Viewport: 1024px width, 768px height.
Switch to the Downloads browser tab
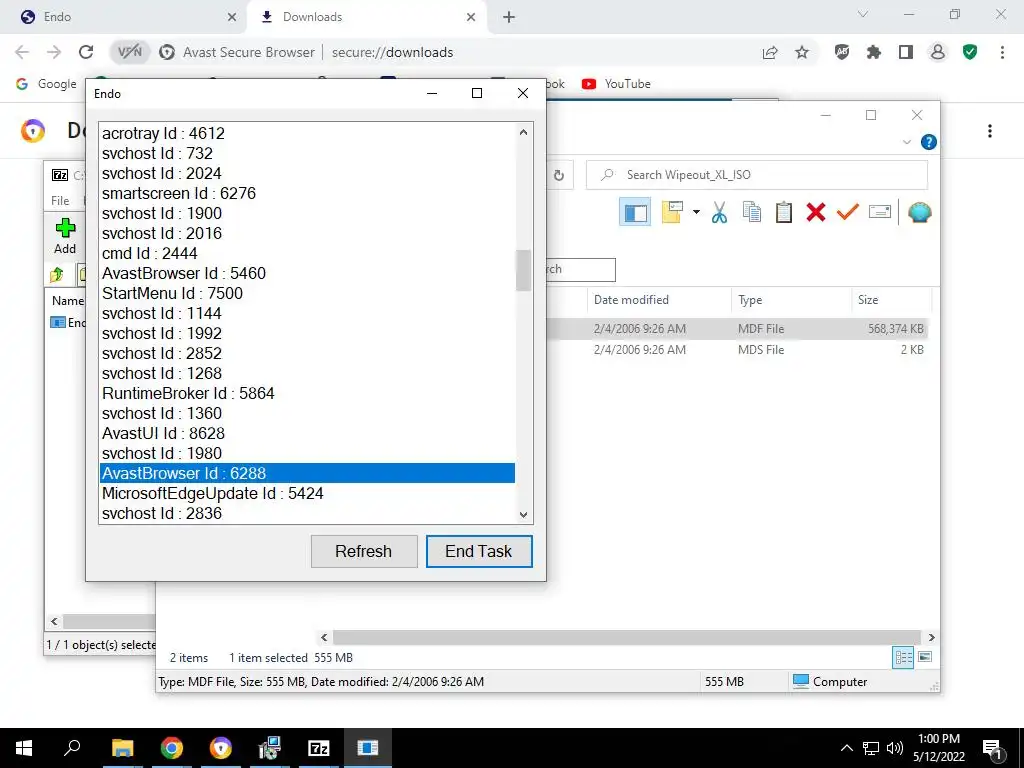(367, 17)
